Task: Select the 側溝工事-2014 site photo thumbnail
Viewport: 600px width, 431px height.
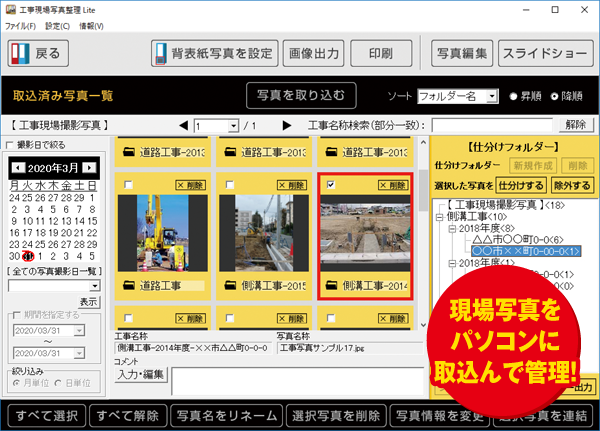Action: (365, 233)
